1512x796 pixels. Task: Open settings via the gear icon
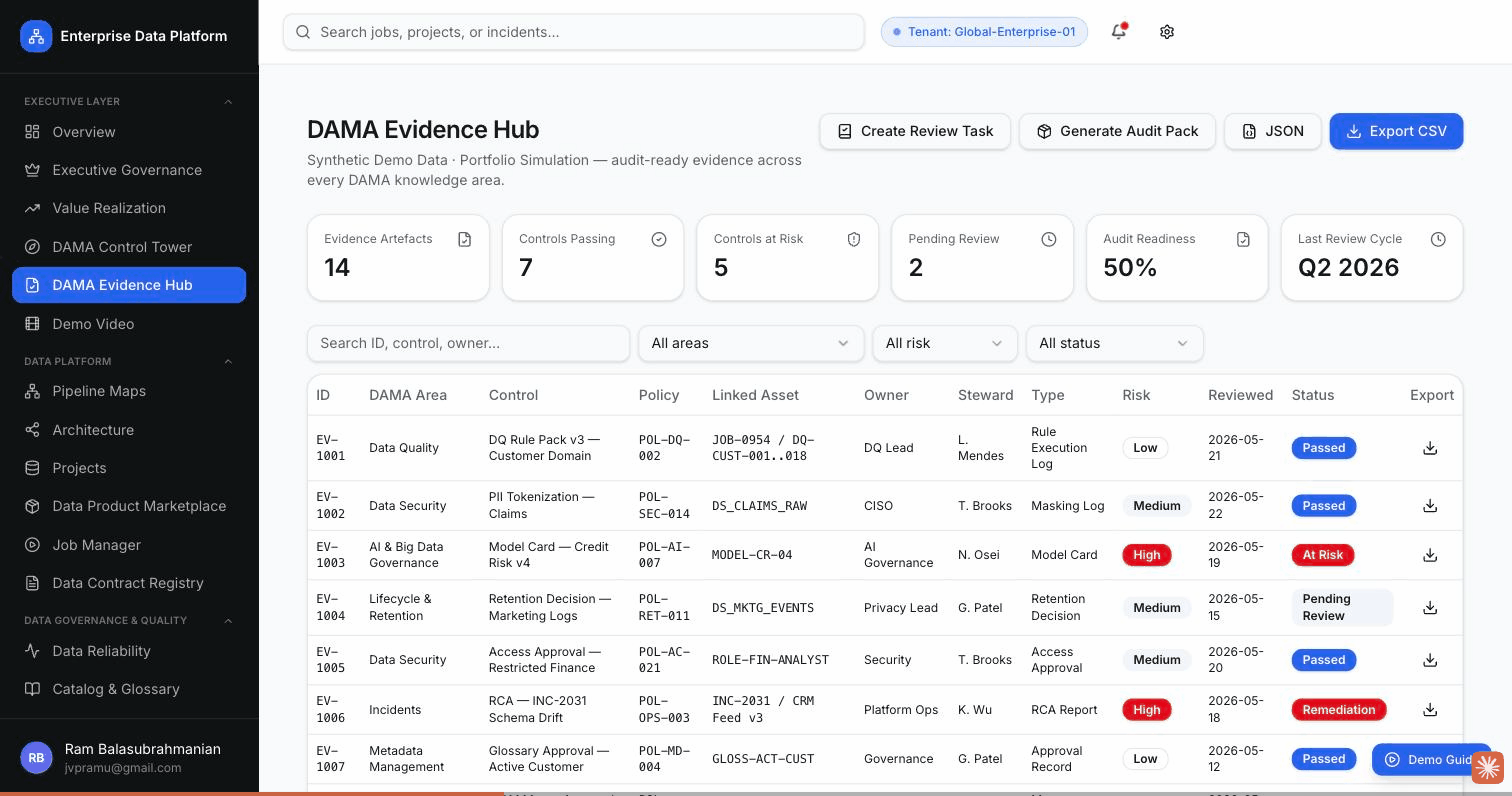coord(1167,32)
